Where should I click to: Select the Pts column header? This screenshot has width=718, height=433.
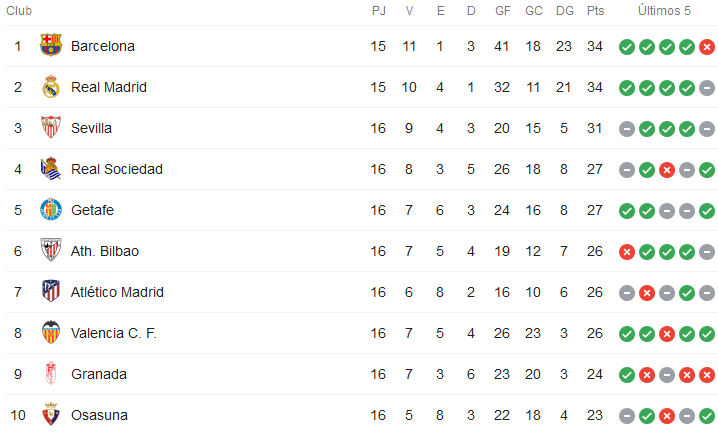(595, 11)
